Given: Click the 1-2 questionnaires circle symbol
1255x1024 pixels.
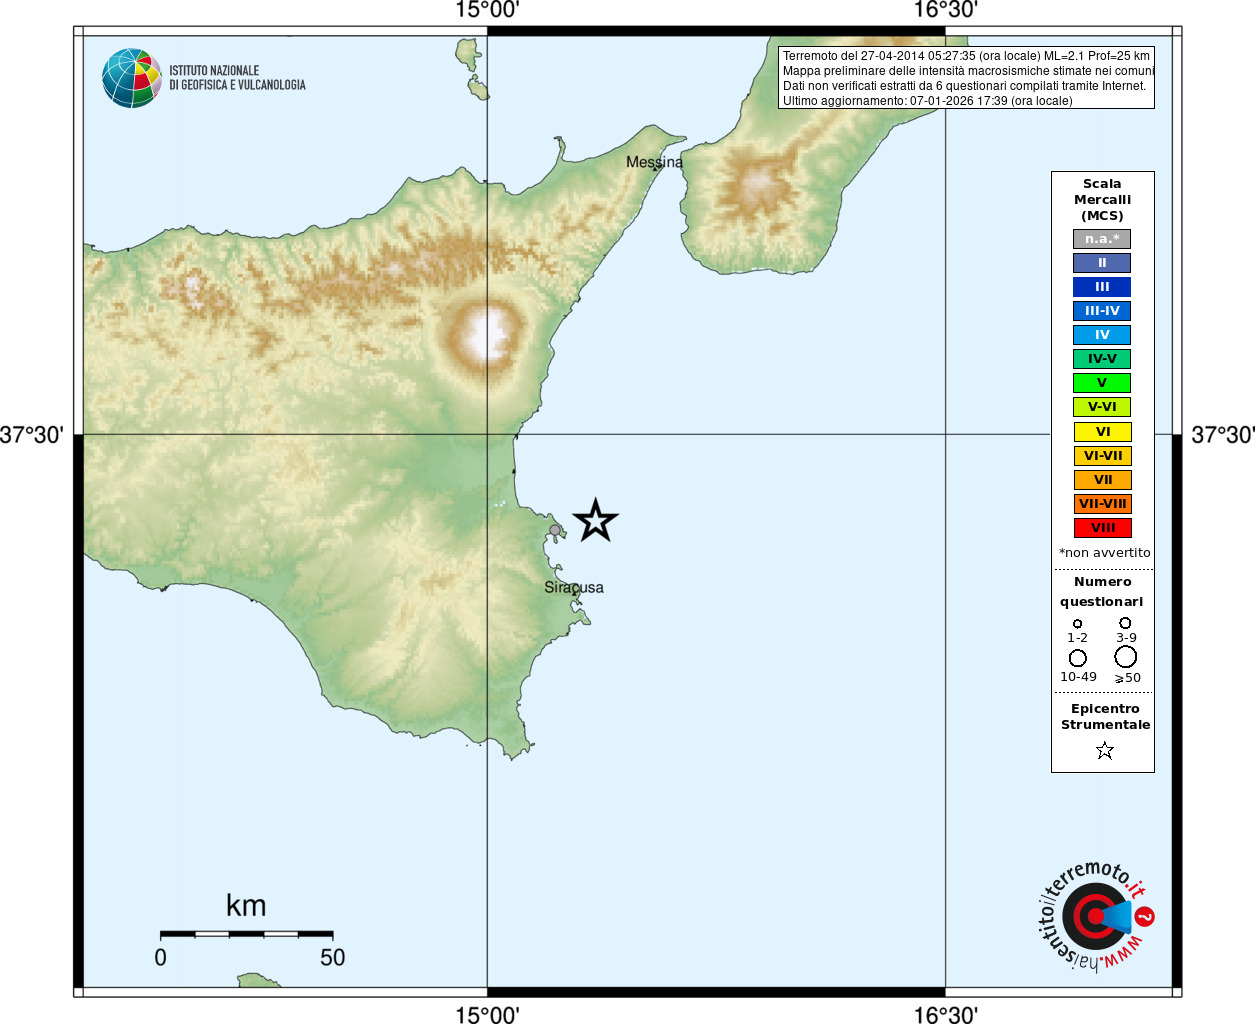Looking at the screenshot, I should [x=1077, y=623].
